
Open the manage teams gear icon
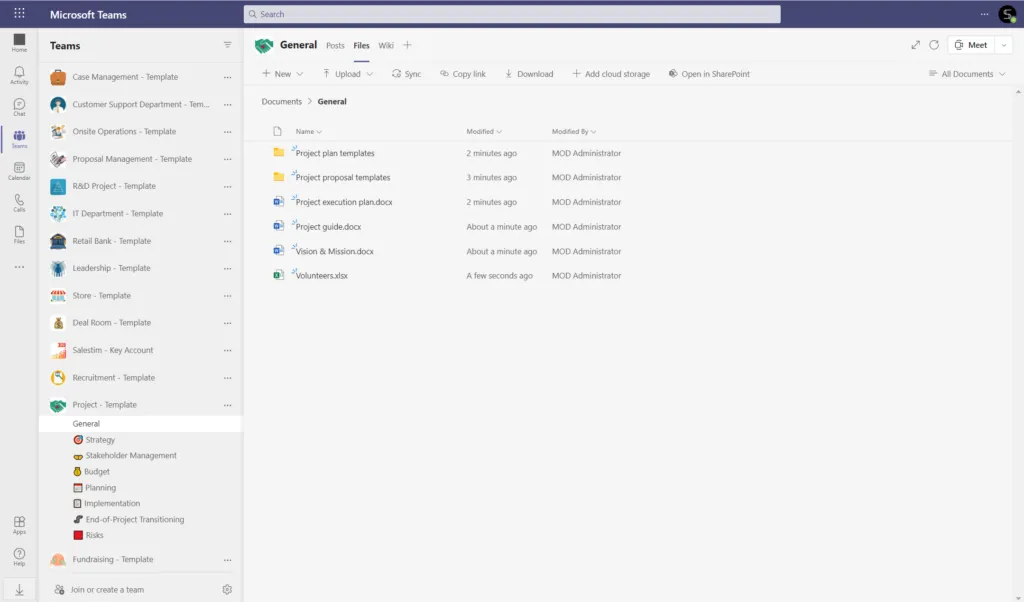tap(227, 590)
